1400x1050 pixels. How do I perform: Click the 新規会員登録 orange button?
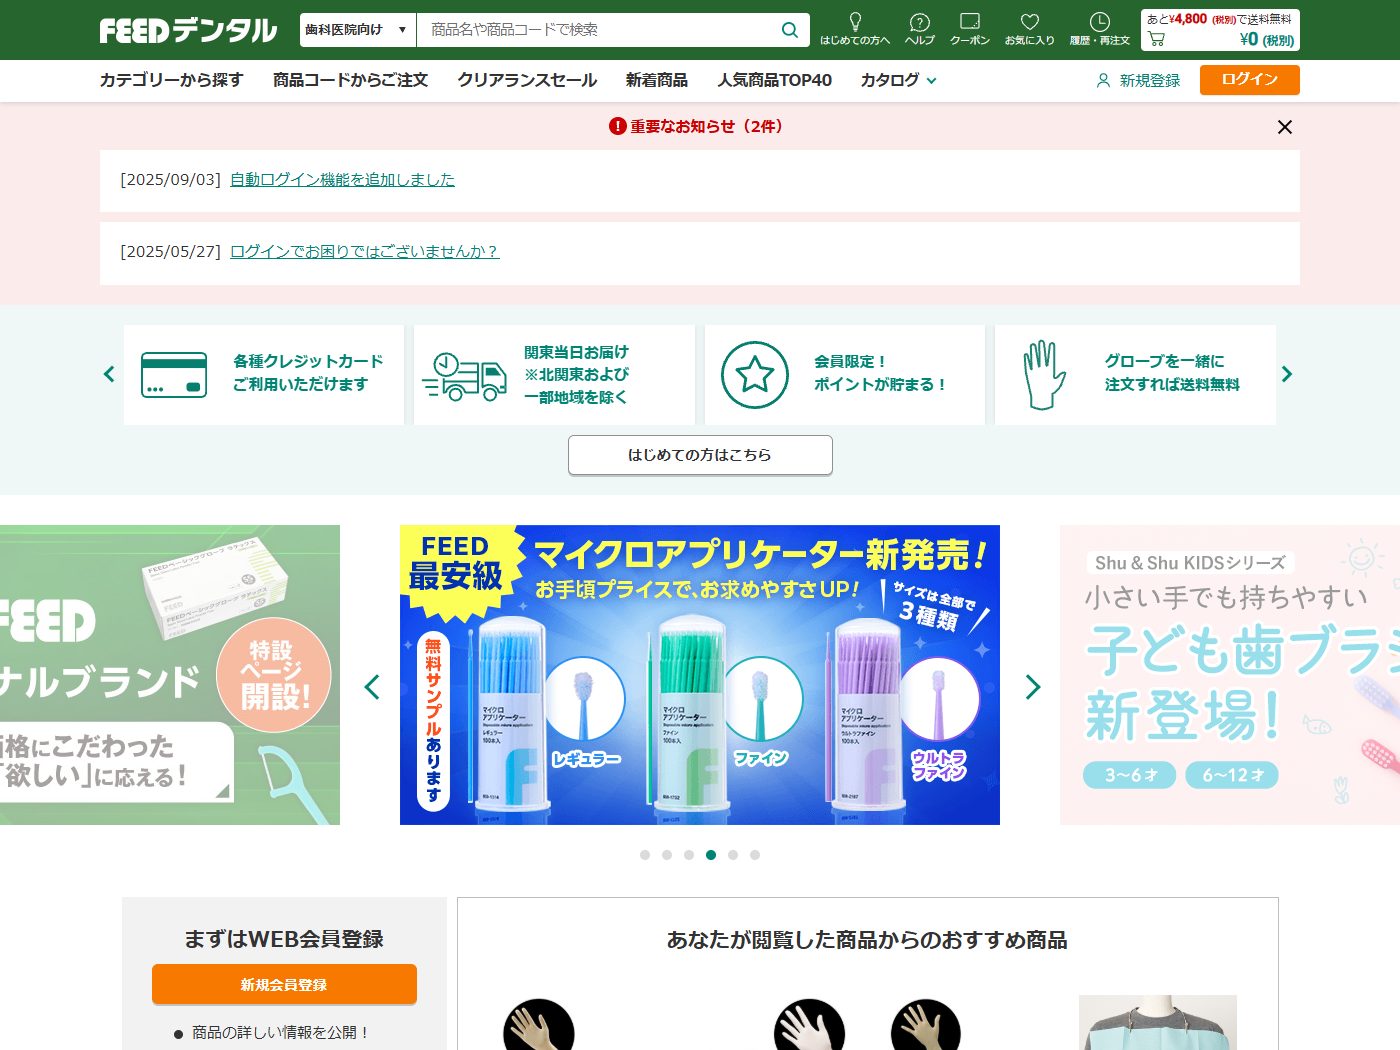(284, 984)
